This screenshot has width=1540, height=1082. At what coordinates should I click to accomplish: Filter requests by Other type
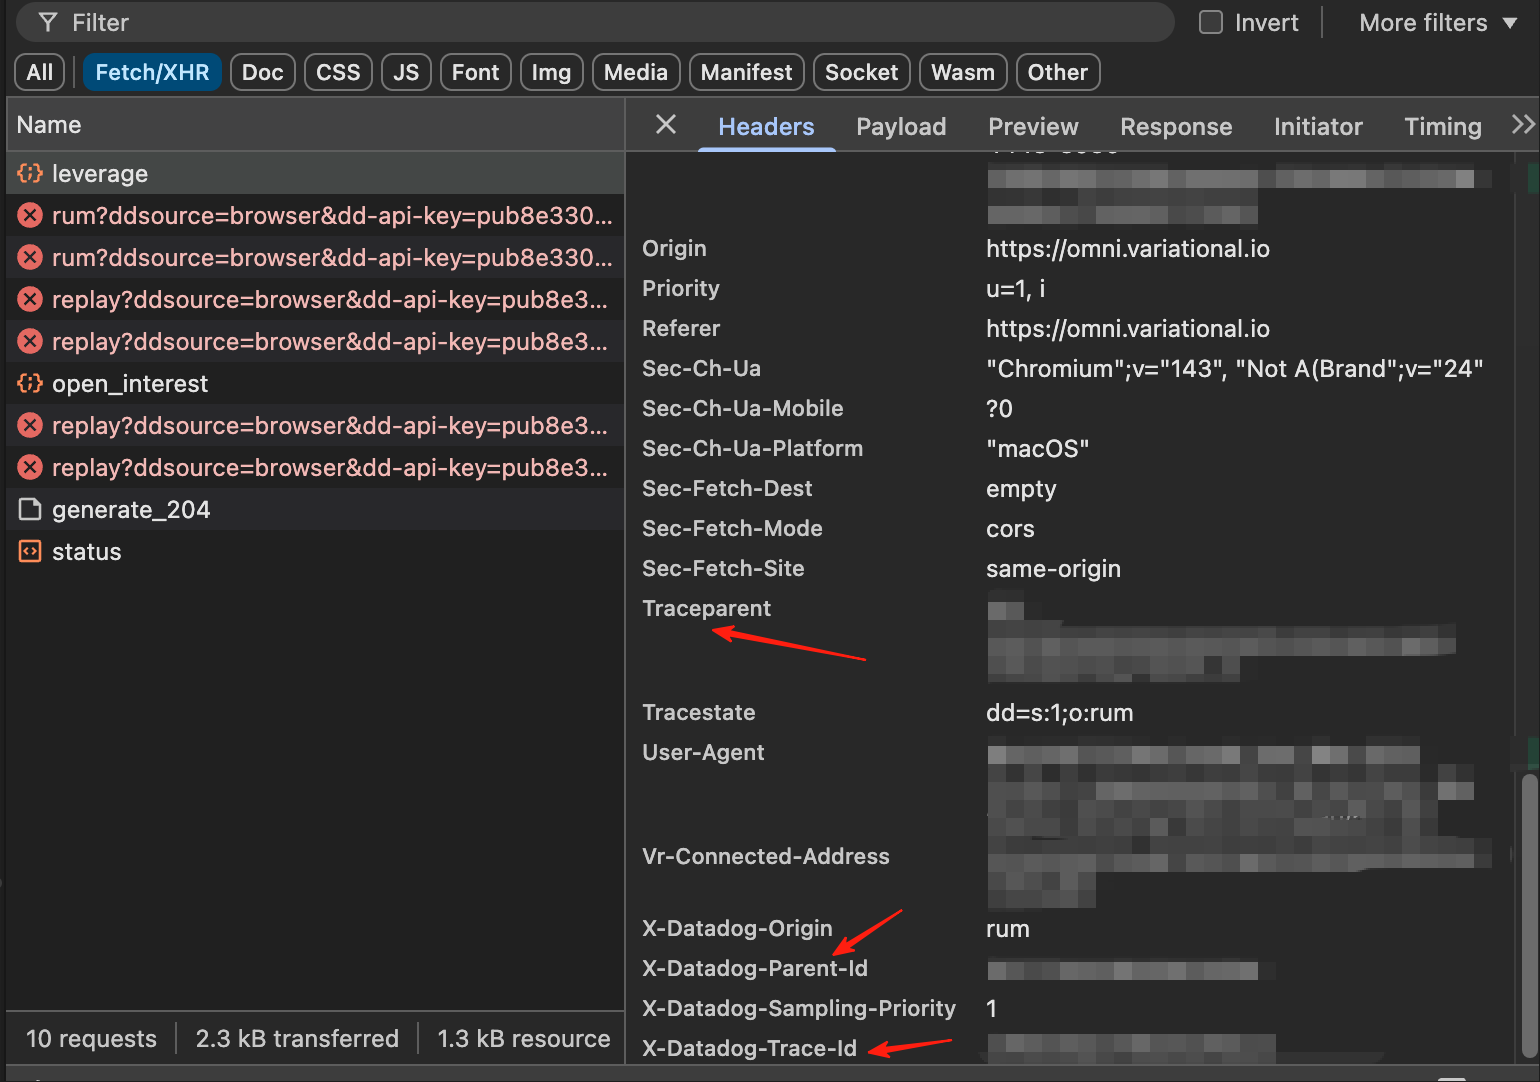(1058, 72)
